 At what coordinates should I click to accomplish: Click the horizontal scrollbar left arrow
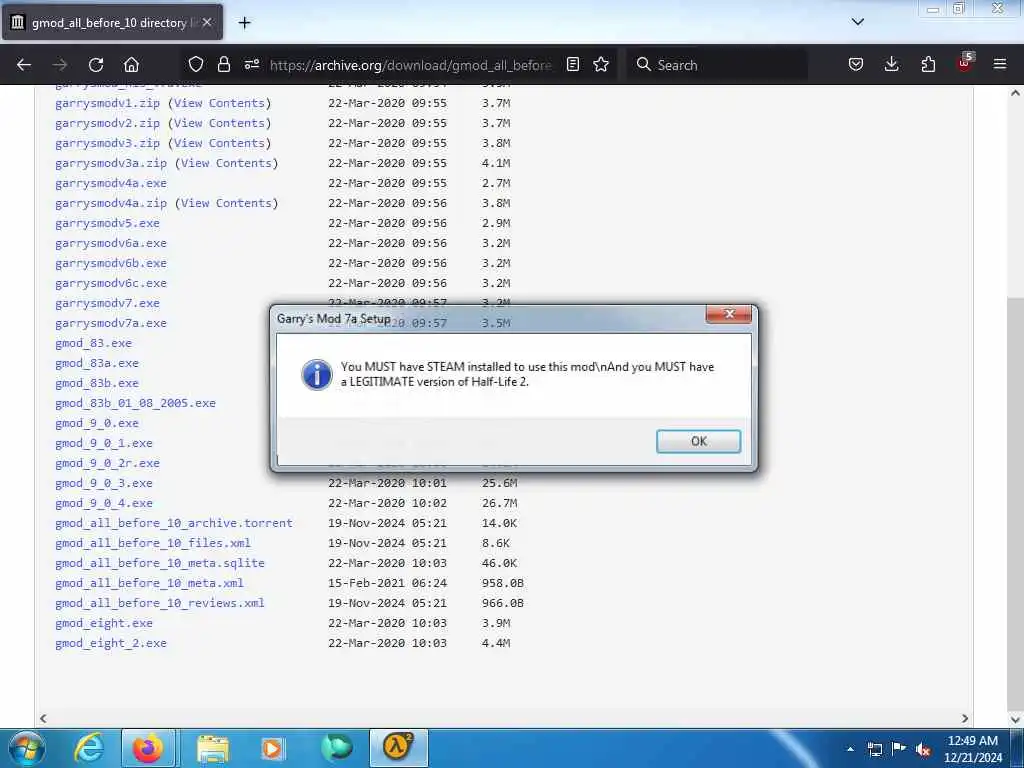pyautogui.click(x=43, y=718)
